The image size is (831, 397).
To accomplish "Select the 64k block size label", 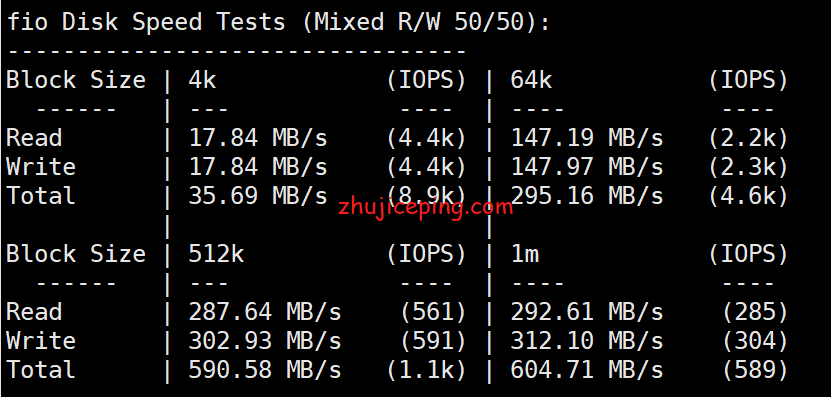I will click(531, 80).
